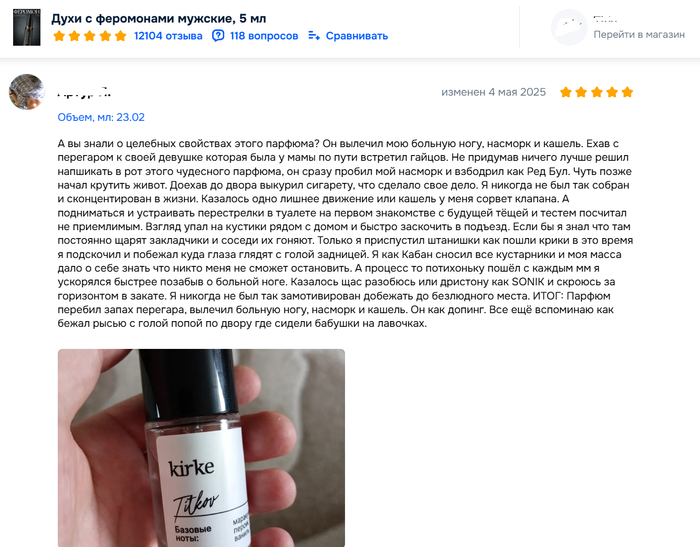Click the question bubble icon
This screenshot has width=700, height=547.
coord(218,36)
